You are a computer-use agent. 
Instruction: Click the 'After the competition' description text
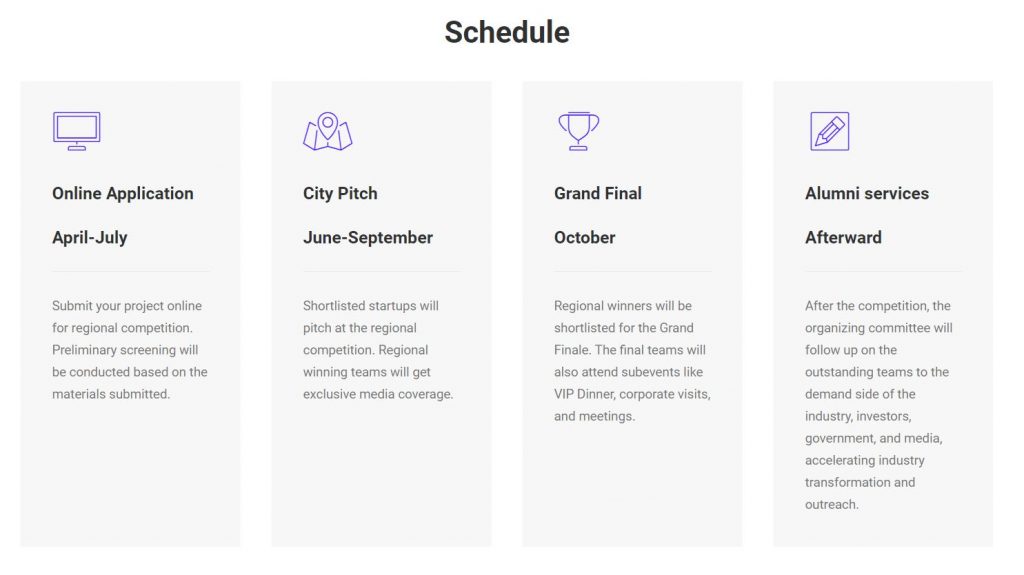878,405
